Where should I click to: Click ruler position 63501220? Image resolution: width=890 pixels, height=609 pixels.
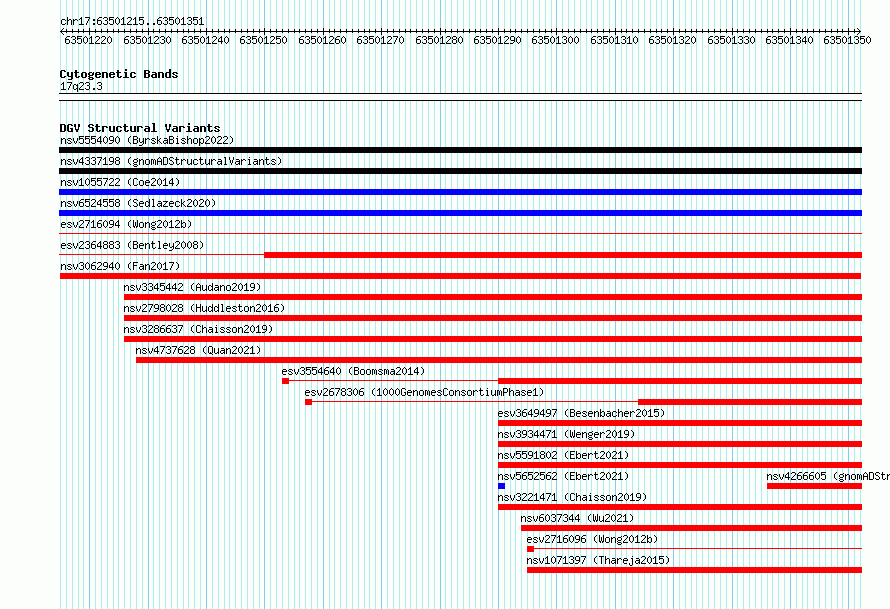89,40
